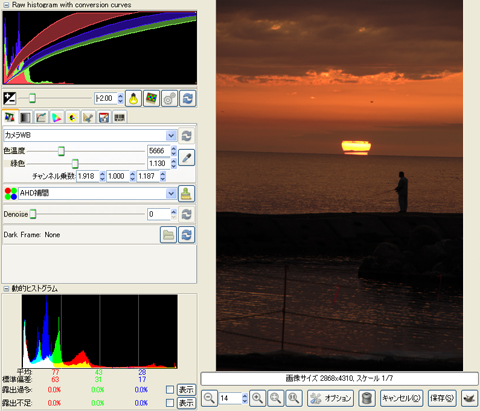Click the Denoise value input field
This screenshot has width=480, height=411.
(159, 214)
